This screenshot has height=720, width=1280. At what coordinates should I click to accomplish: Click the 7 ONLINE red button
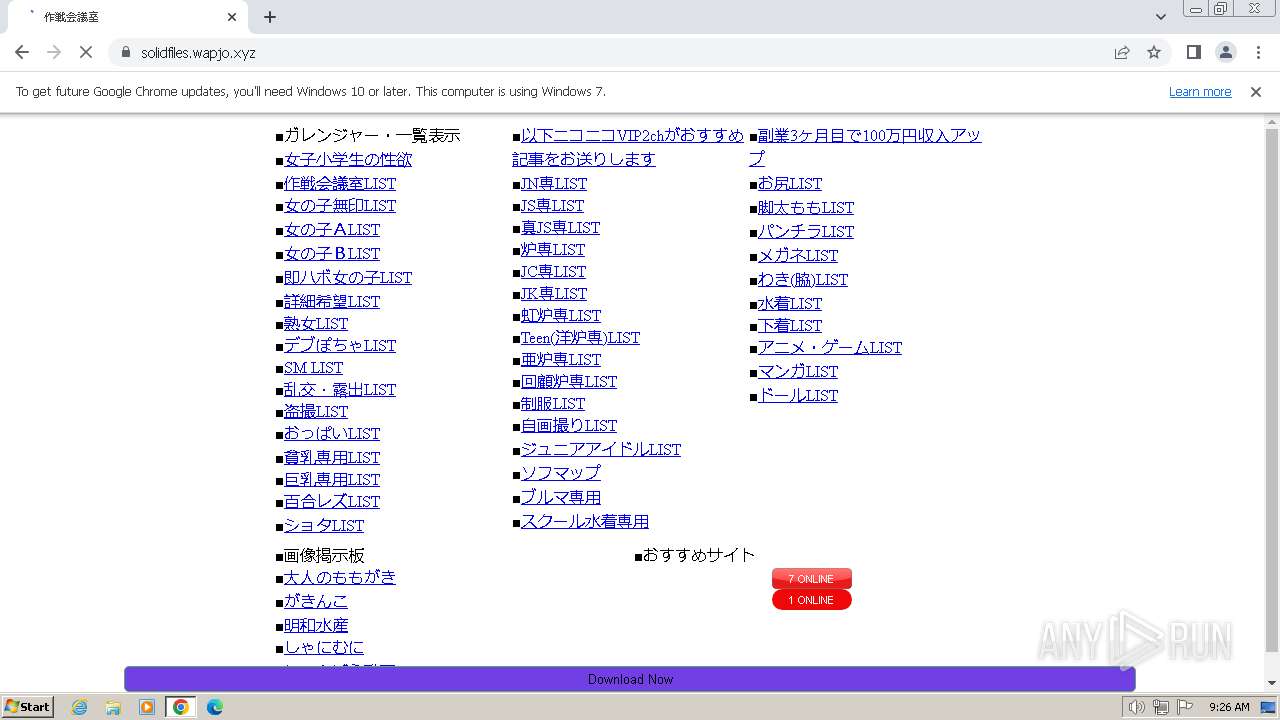[x=811, y=579]
